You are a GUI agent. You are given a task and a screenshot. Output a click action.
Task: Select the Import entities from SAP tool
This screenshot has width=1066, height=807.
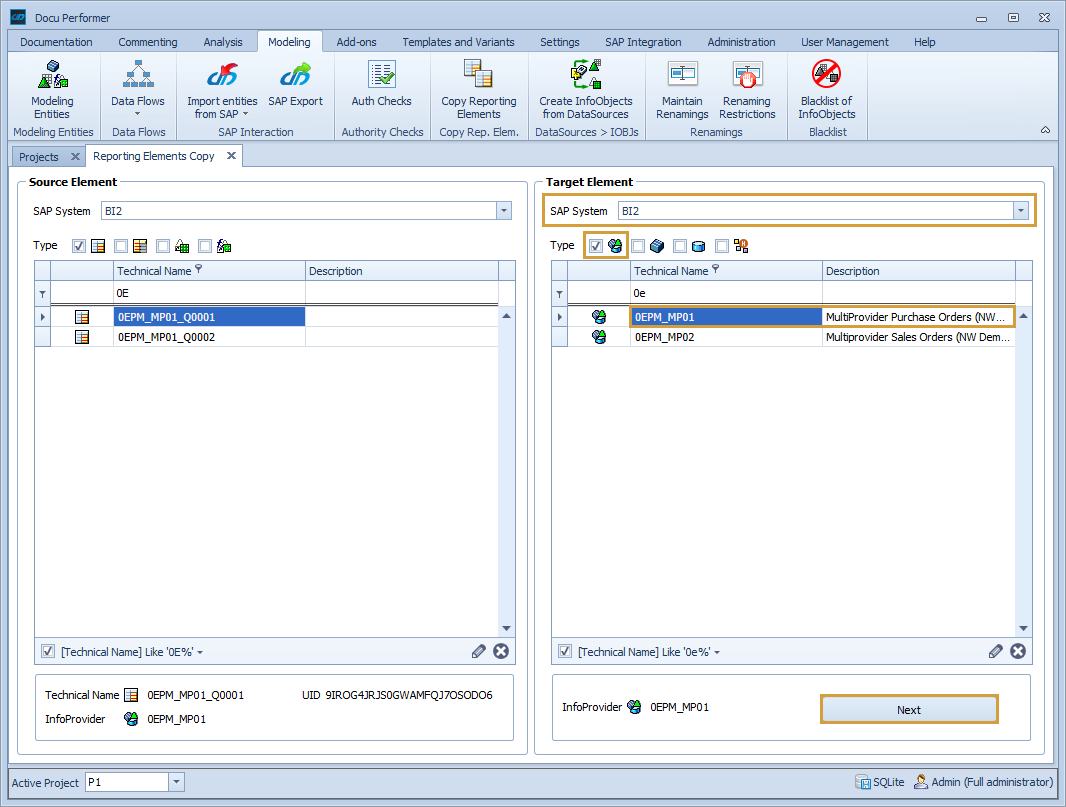(221, 90)
